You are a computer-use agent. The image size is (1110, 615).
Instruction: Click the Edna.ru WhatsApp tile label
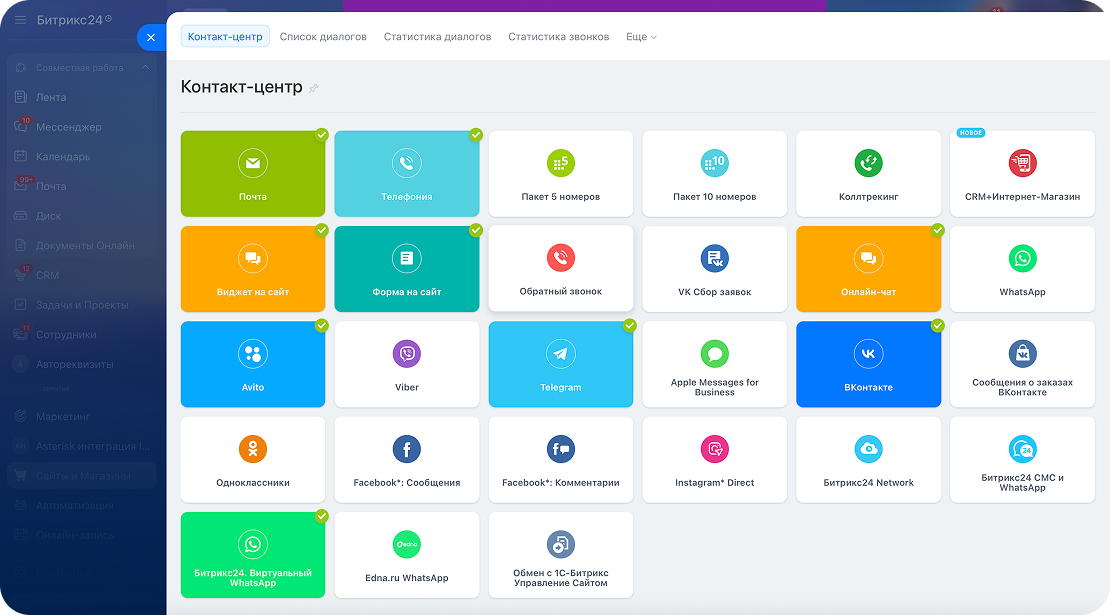(406, 578)
